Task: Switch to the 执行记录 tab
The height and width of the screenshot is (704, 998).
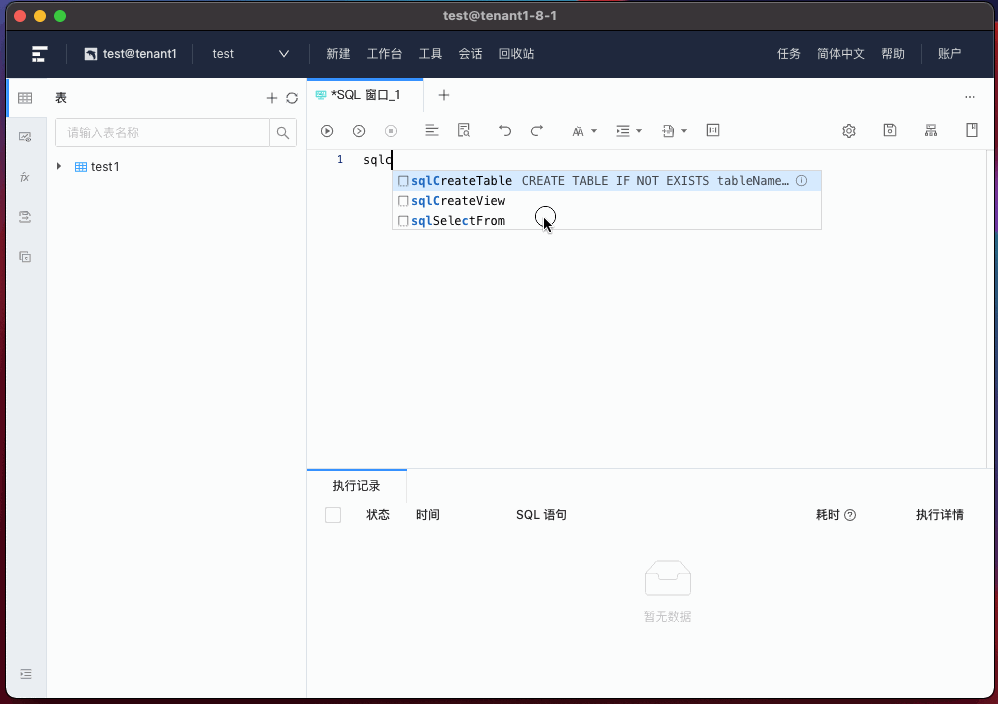Action: click(356, 486)
